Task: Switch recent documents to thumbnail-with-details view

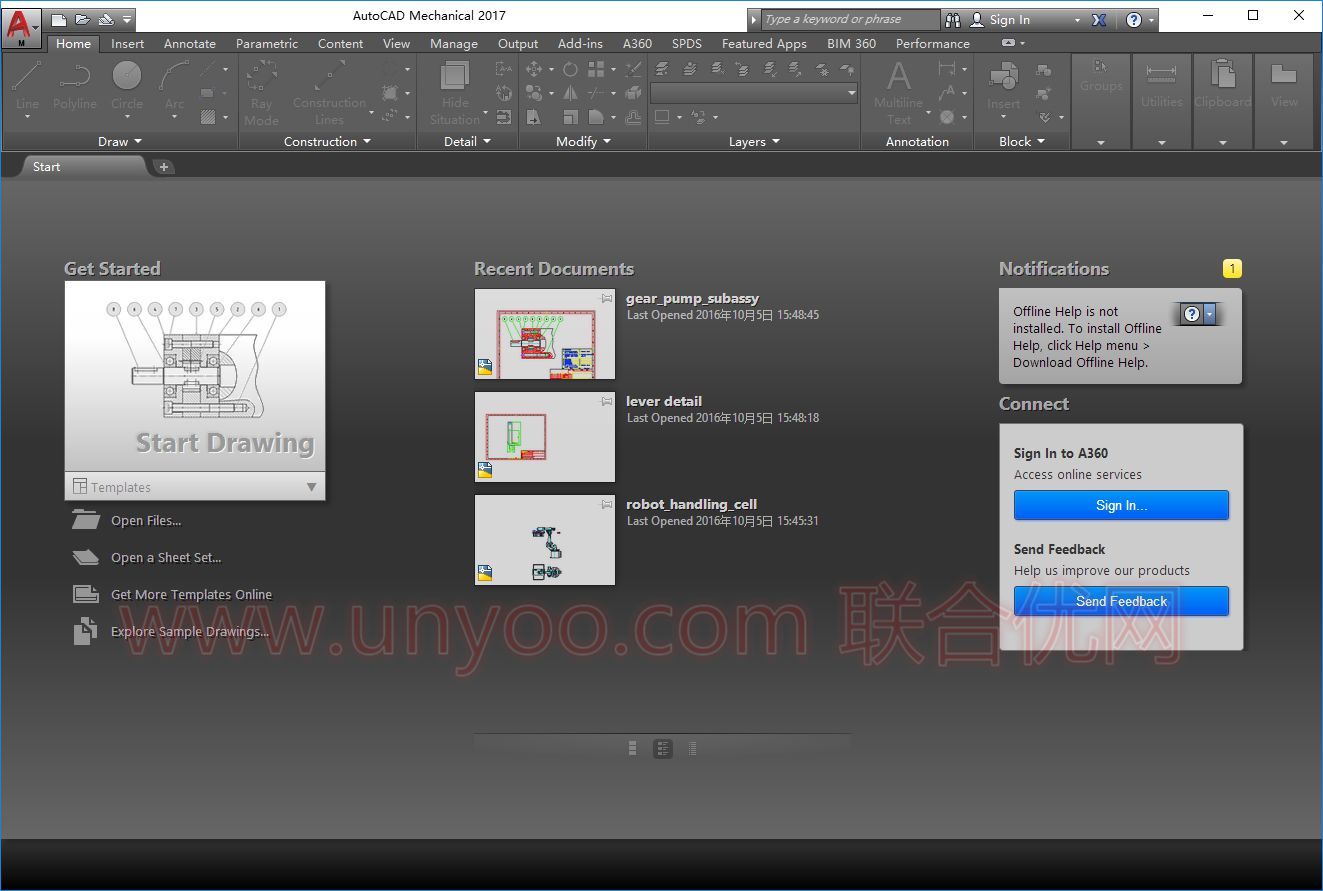Action: (663, 748)
